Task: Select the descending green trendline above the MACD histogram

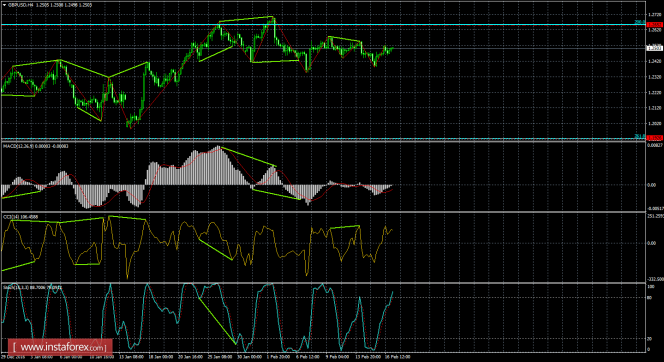Action: (x=249, y=156)
